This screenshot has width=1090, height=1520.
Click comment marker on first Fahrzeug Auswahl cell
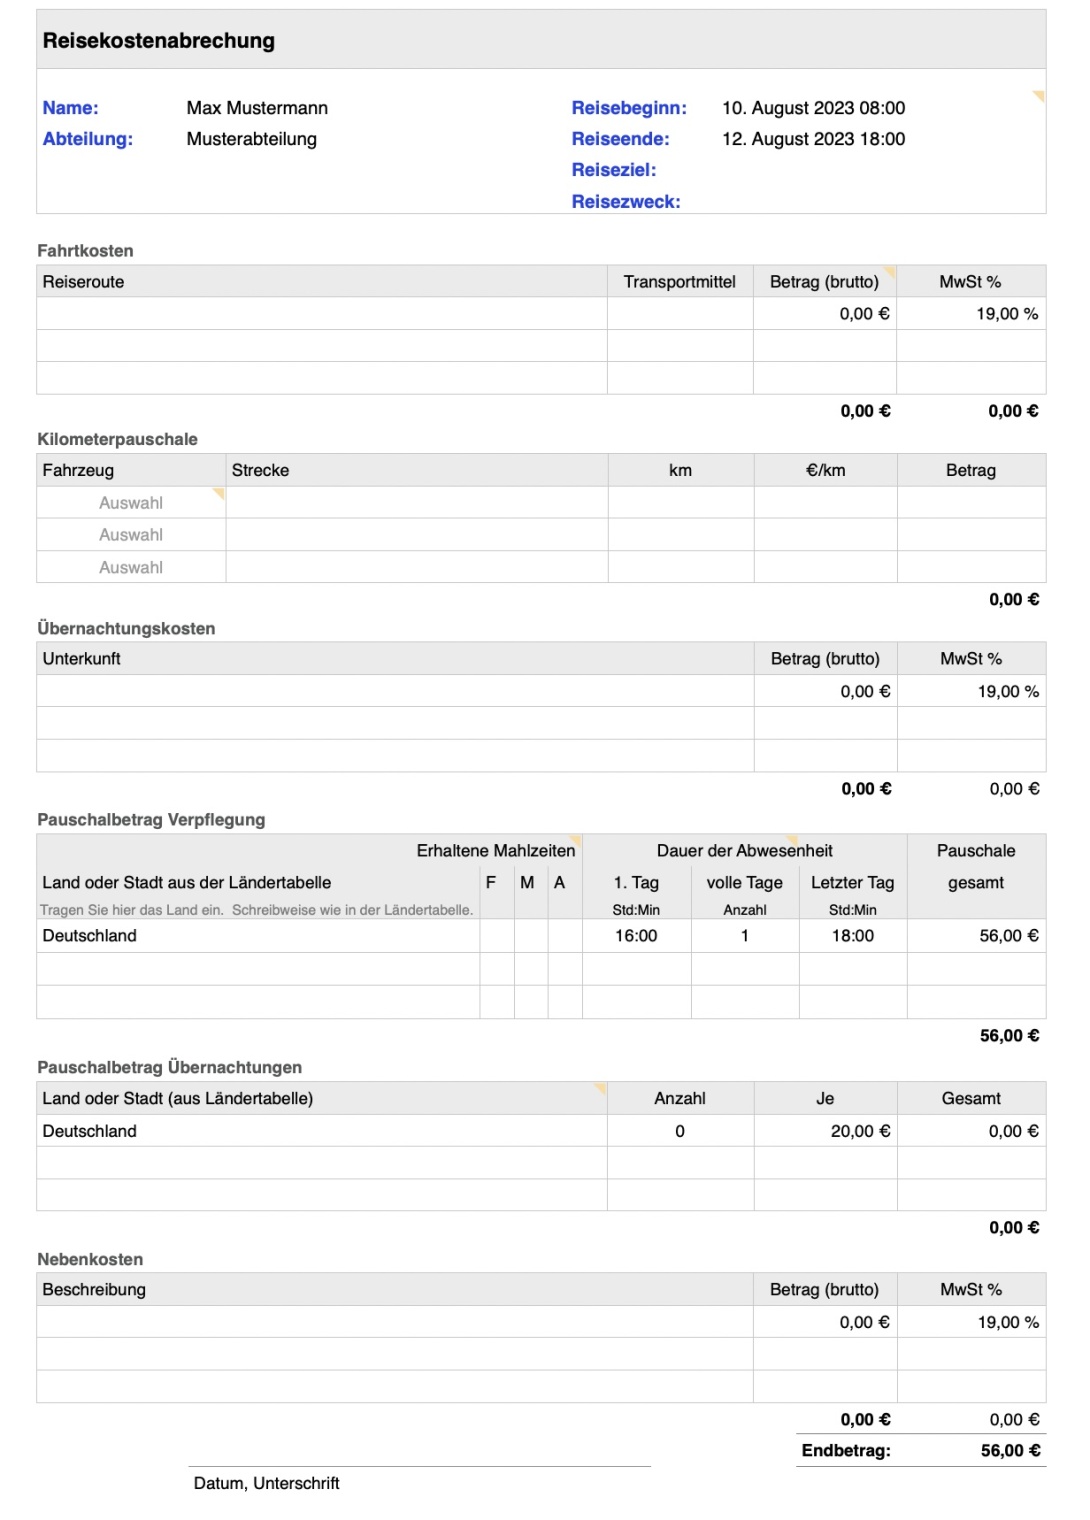click(219, 492)
